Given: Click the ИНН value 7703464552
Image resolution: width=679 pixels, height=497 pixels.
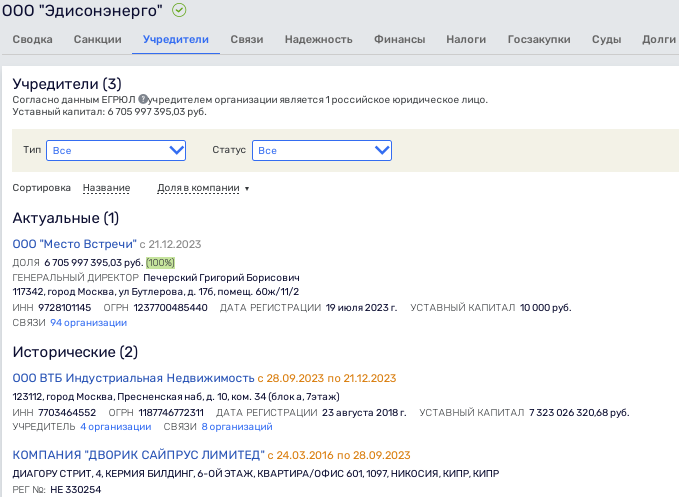Looking at the screenshot, I should point(67,413).
